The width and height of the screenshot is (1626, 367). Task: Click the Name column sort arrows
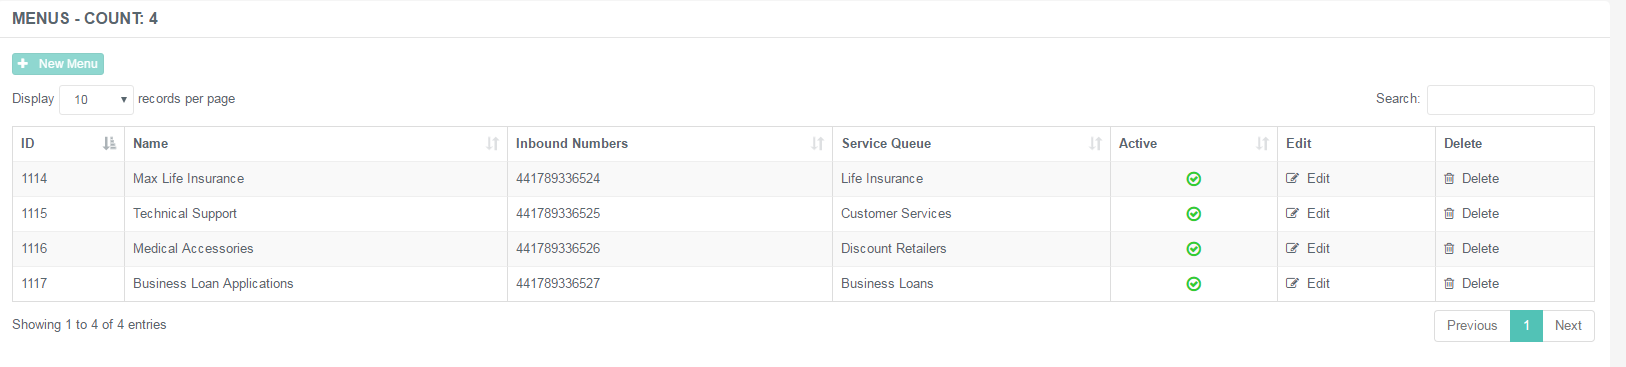pos(492,143)
